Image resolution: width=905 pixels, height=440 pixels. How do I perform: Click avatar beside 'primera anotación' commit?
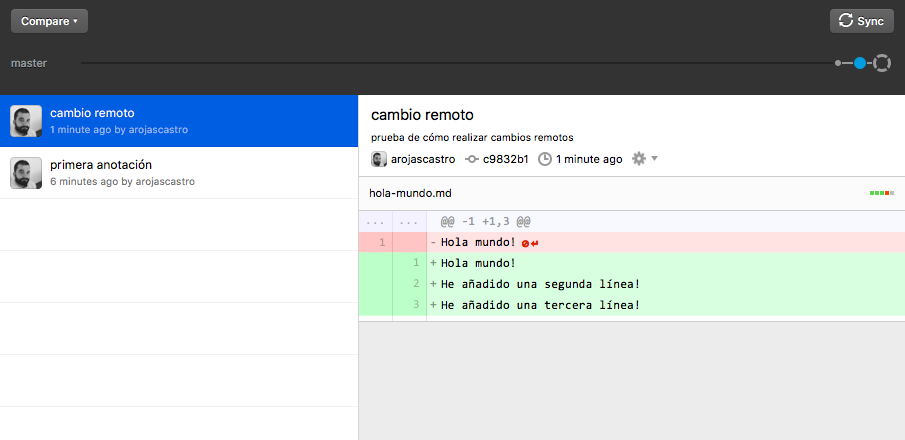pos(26,173)
